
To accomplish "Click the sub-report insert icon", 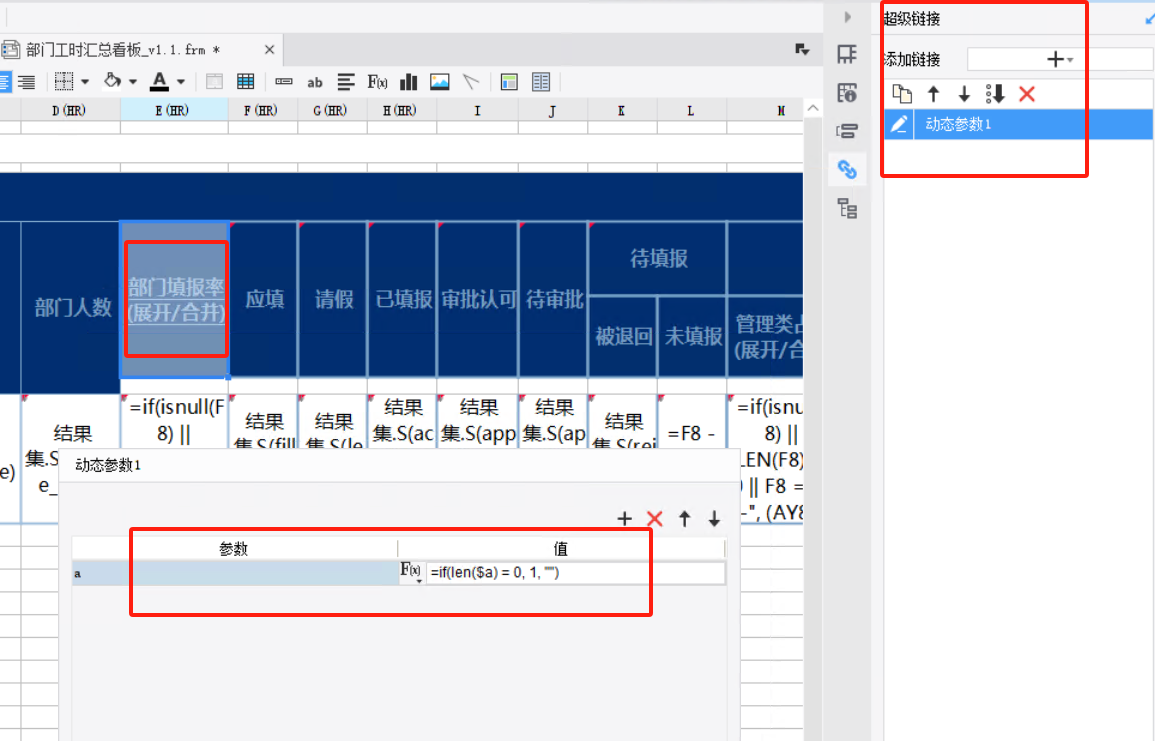I will pyautogui.click(x=509, y=82).
